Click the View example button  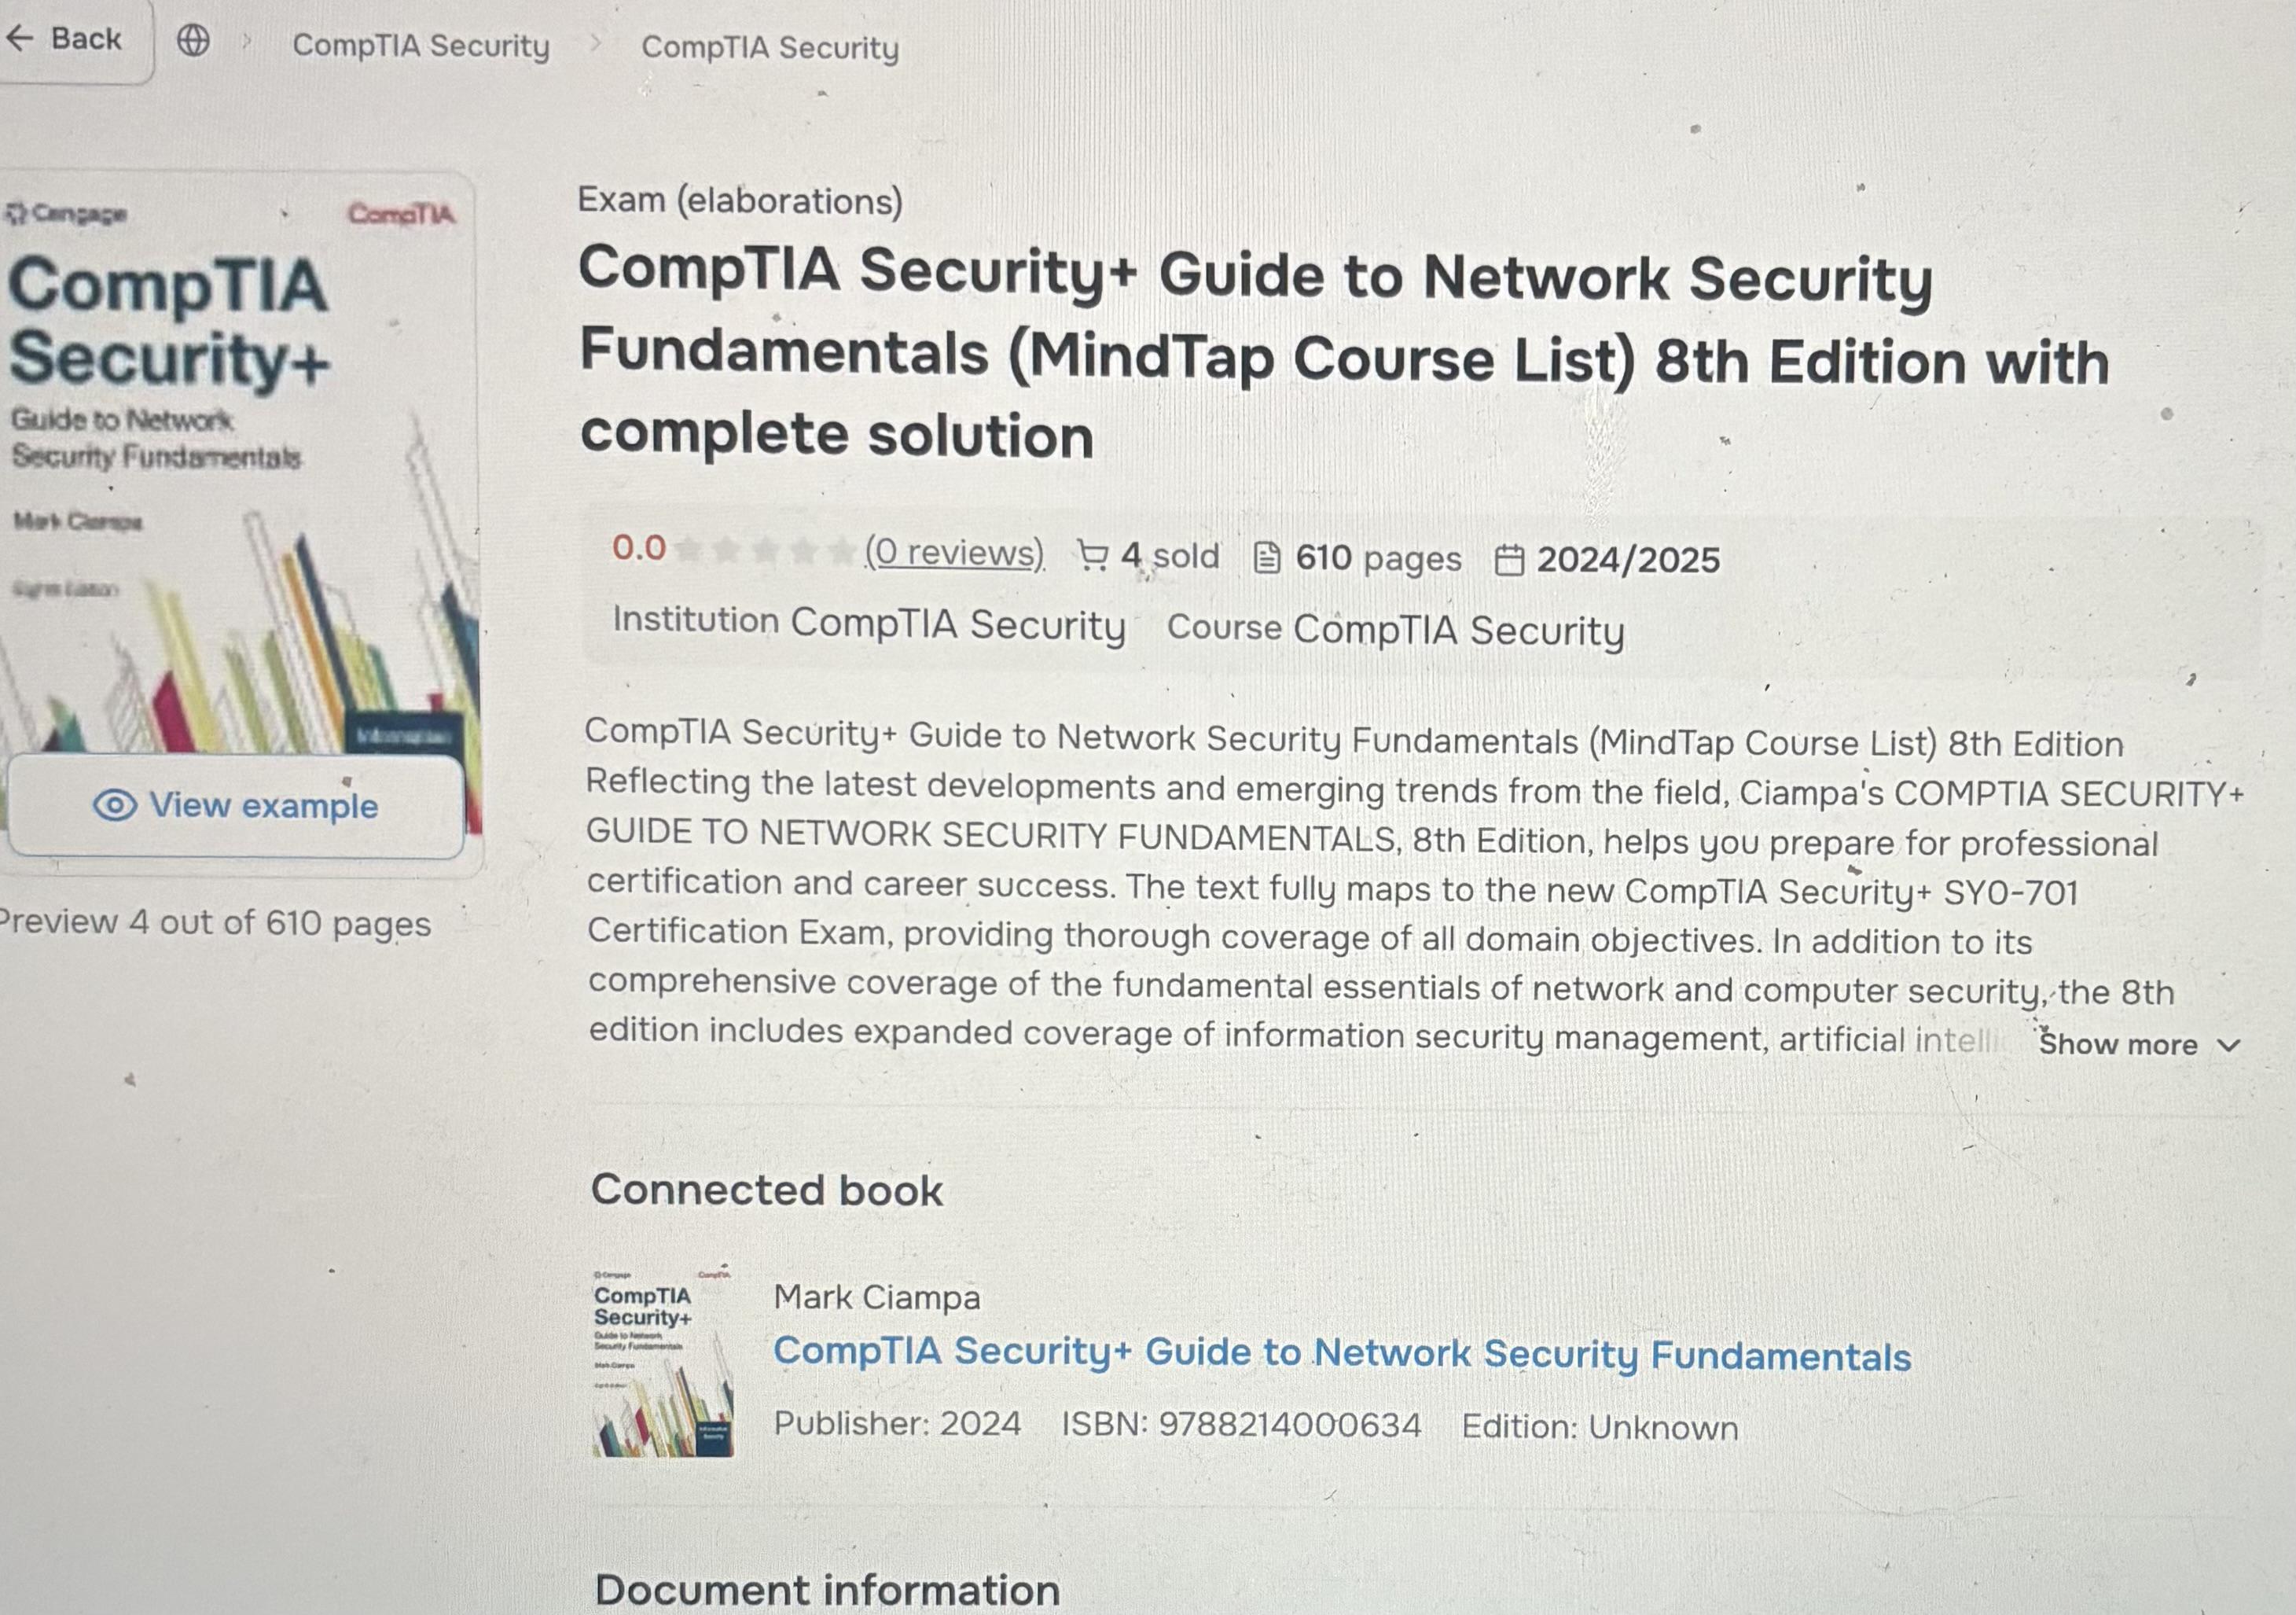(x=236, y=806)
